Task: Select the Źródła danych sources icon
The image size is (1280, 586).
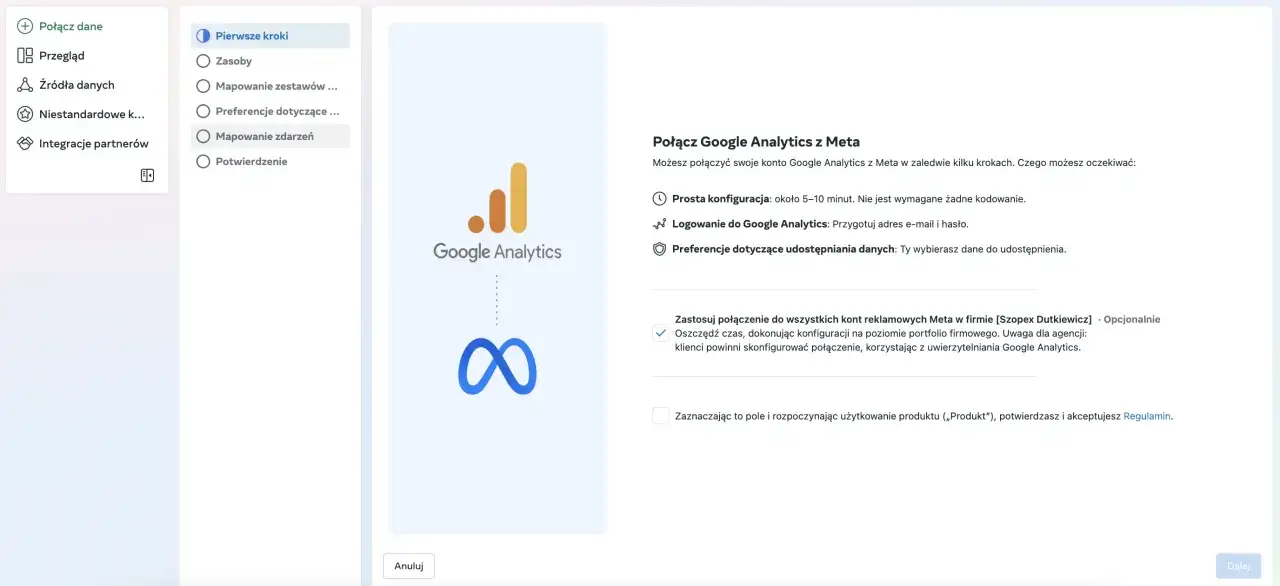Action: pos(24,84)
